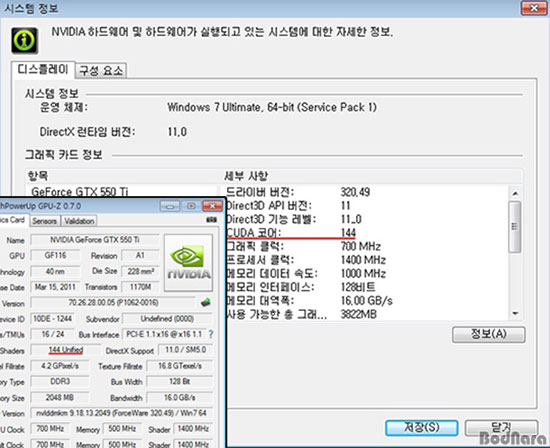This screenshot has width=550, height=448.
Task: Click Texture Fillrate field 16.8 GTexel/s
Action: click(x=180, y=366)
